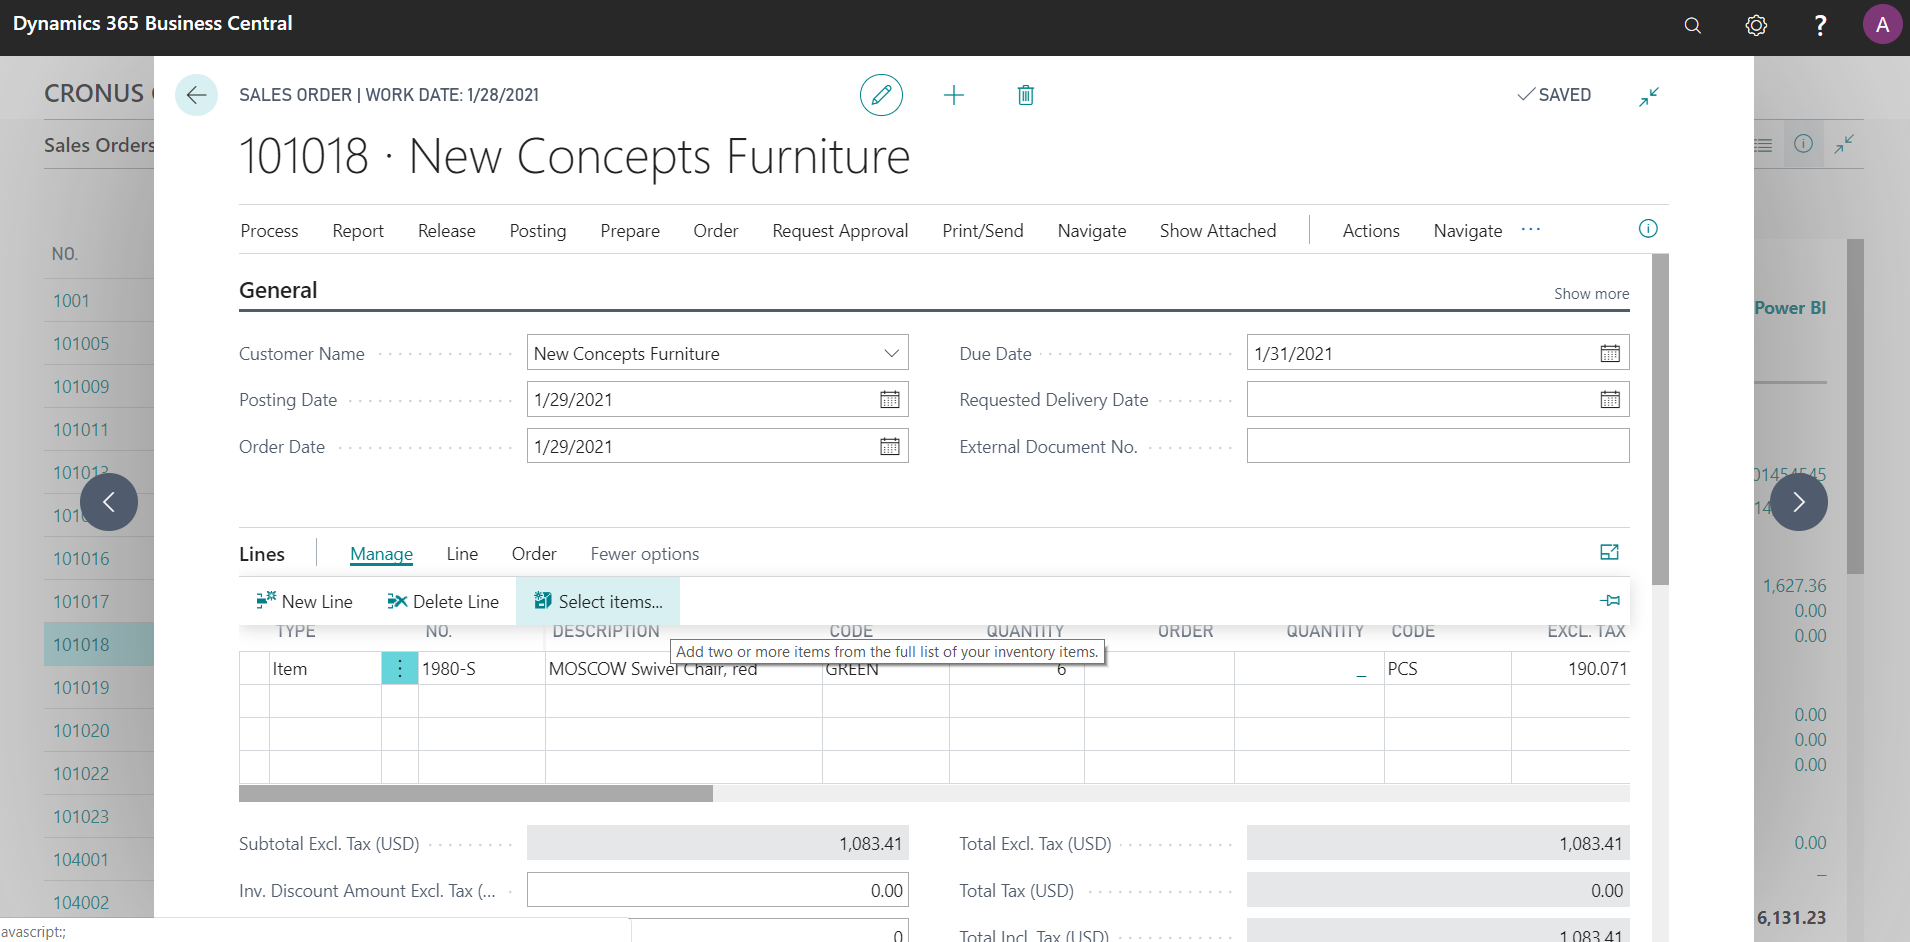Open order 101019 in background list

pyautogui.click(x=81, y=688)
